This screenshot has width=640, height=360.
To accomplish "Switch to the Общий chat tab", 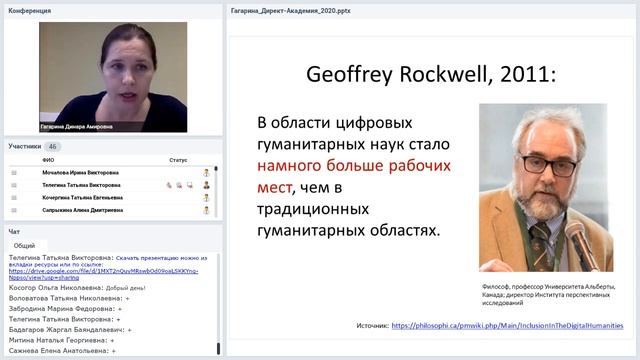I will 24,246.
